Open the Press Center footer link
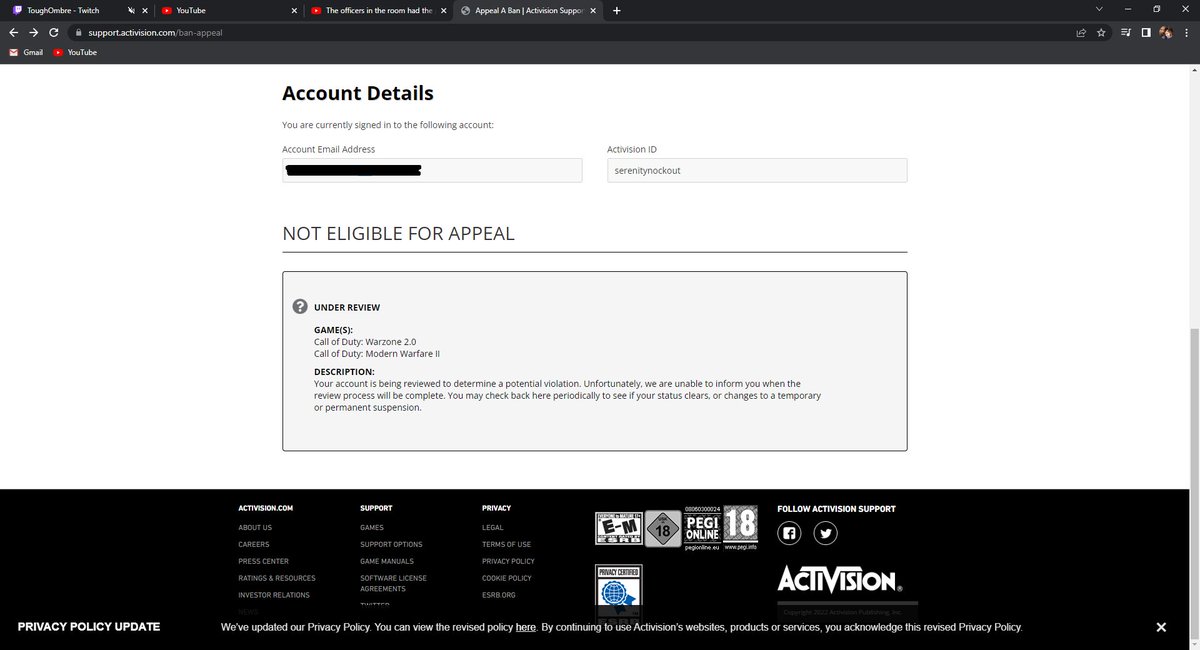Screen dimensions: 1200x650 (264, 561)
